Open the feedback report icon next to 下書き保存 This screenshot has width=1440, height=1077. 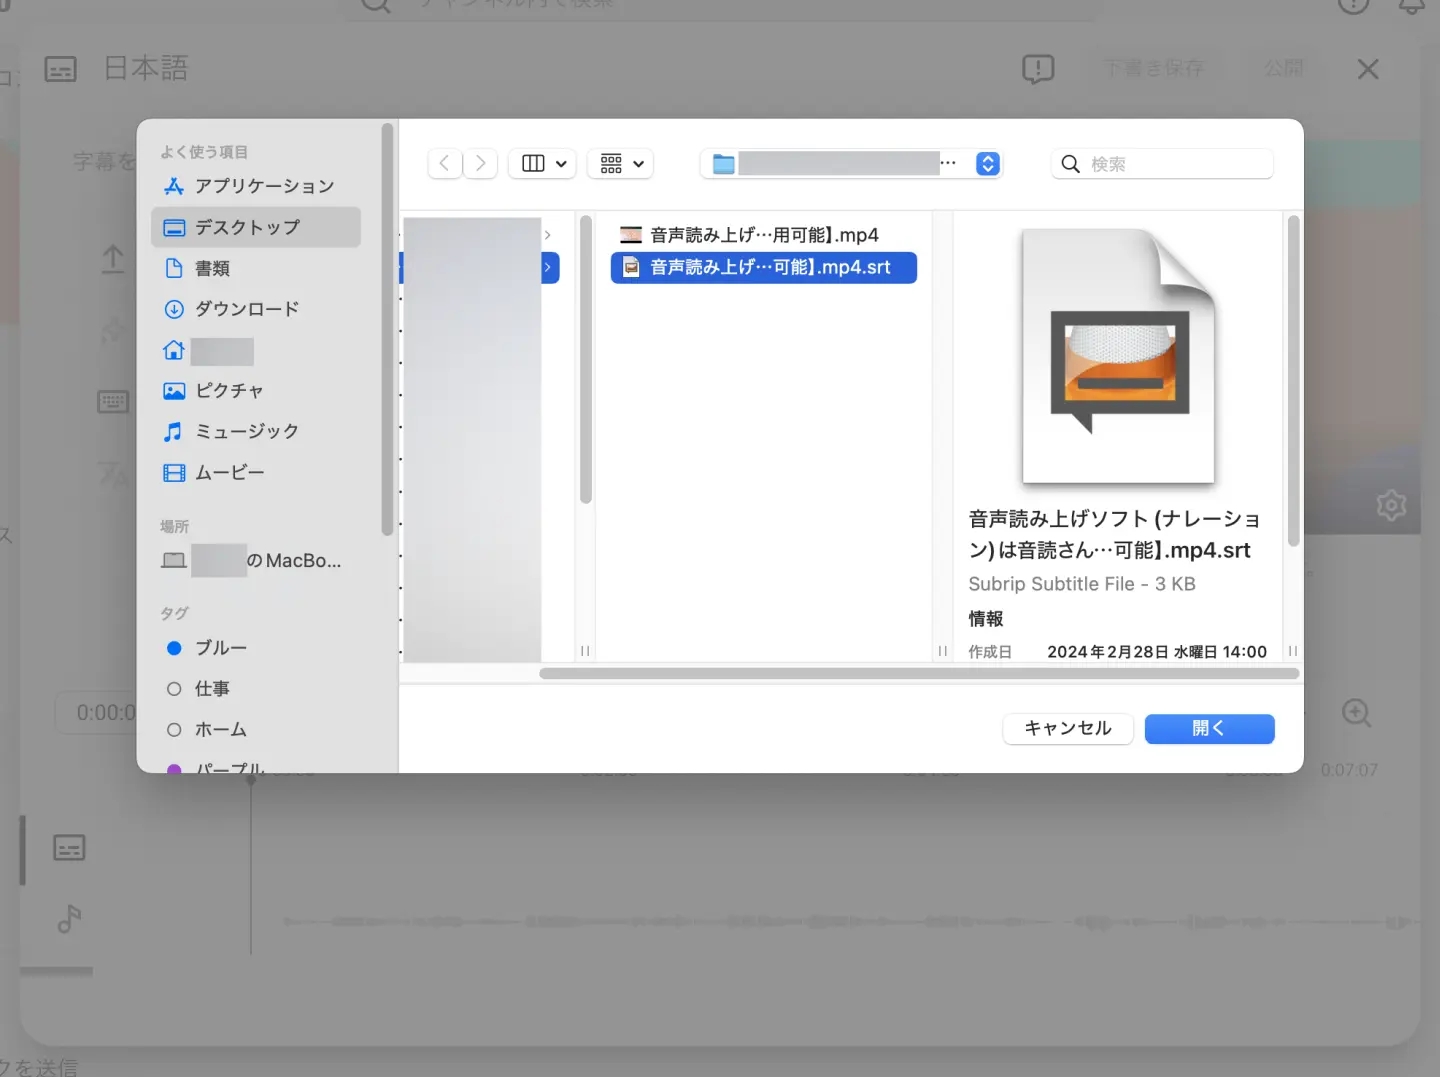1038,69
